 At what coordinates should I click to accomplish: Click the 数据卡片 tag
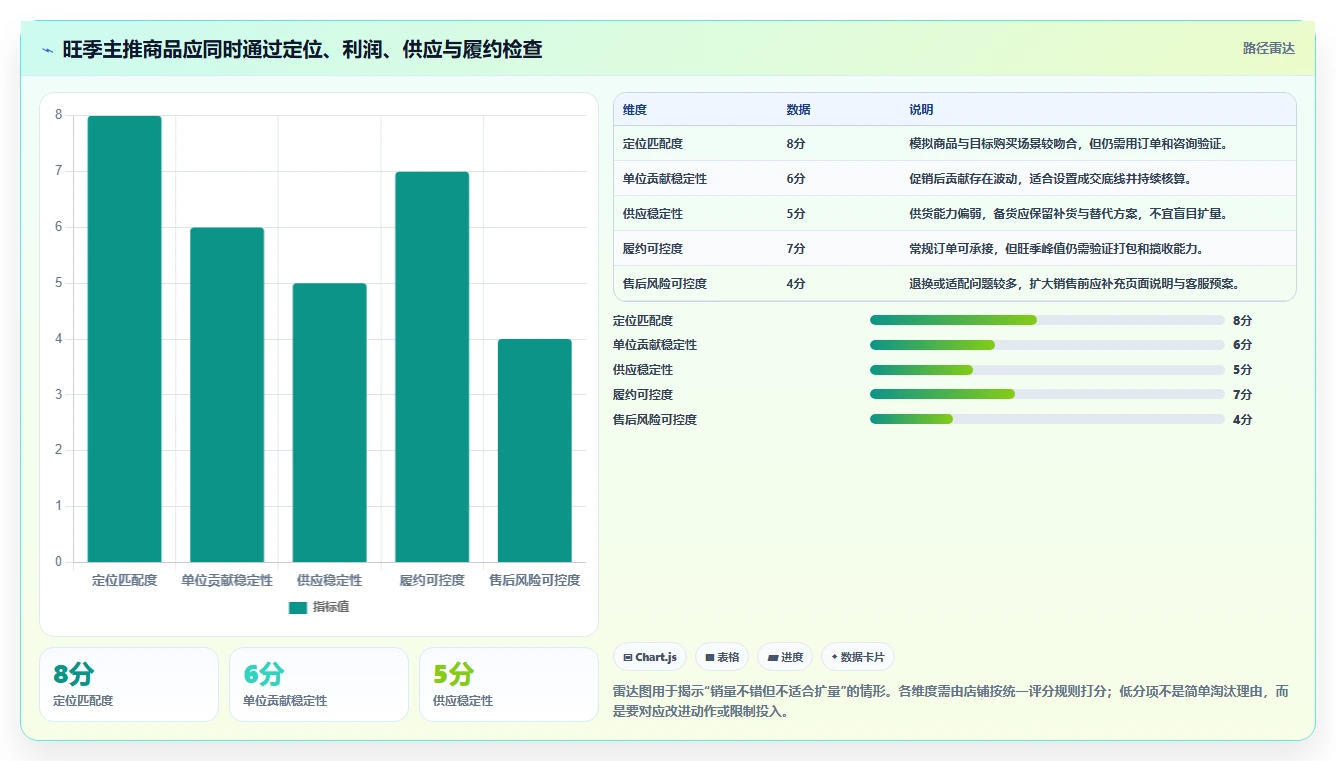[x=858, y=657]
